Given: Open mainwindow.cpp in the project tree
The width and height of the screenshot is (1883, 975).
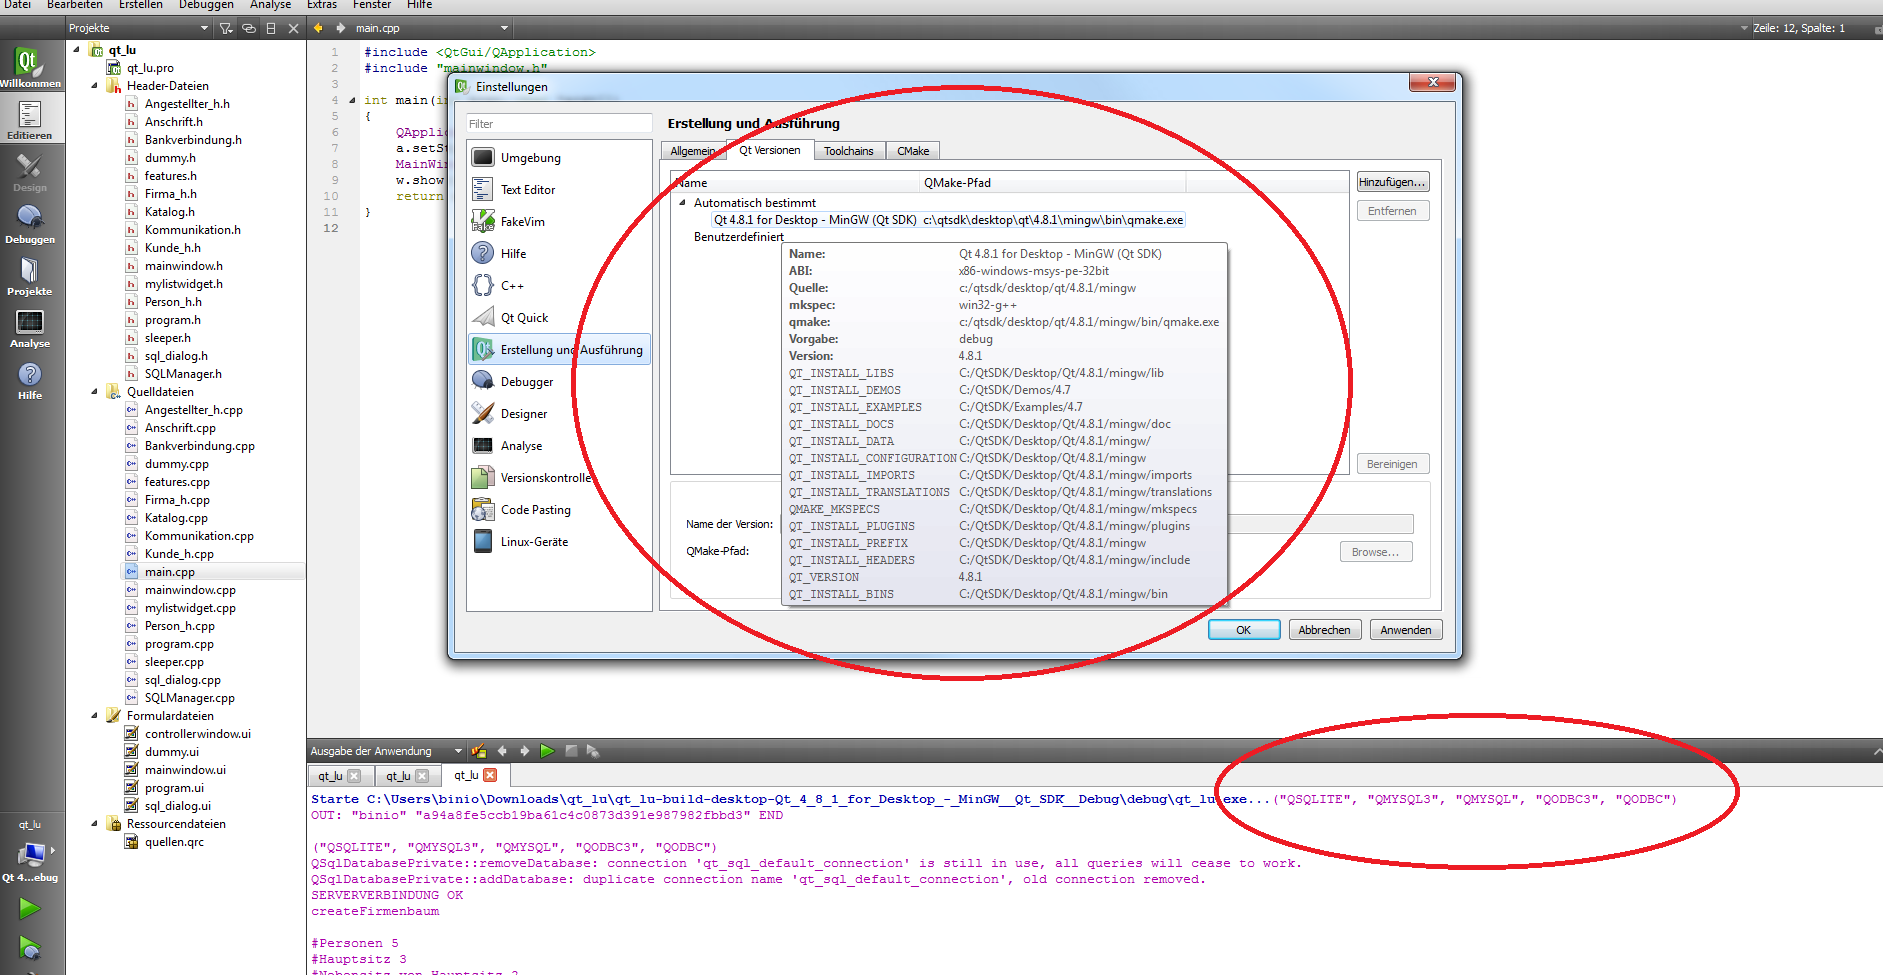Looking at the screenshot, I should coord(190,590).
